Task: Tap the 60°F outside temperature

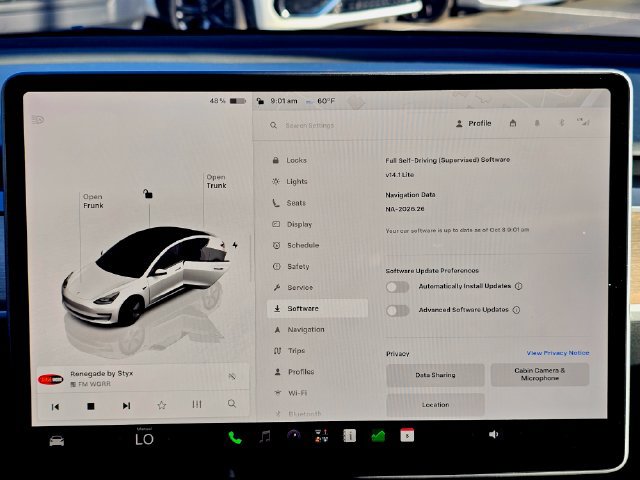Action: tap(326, 101)
